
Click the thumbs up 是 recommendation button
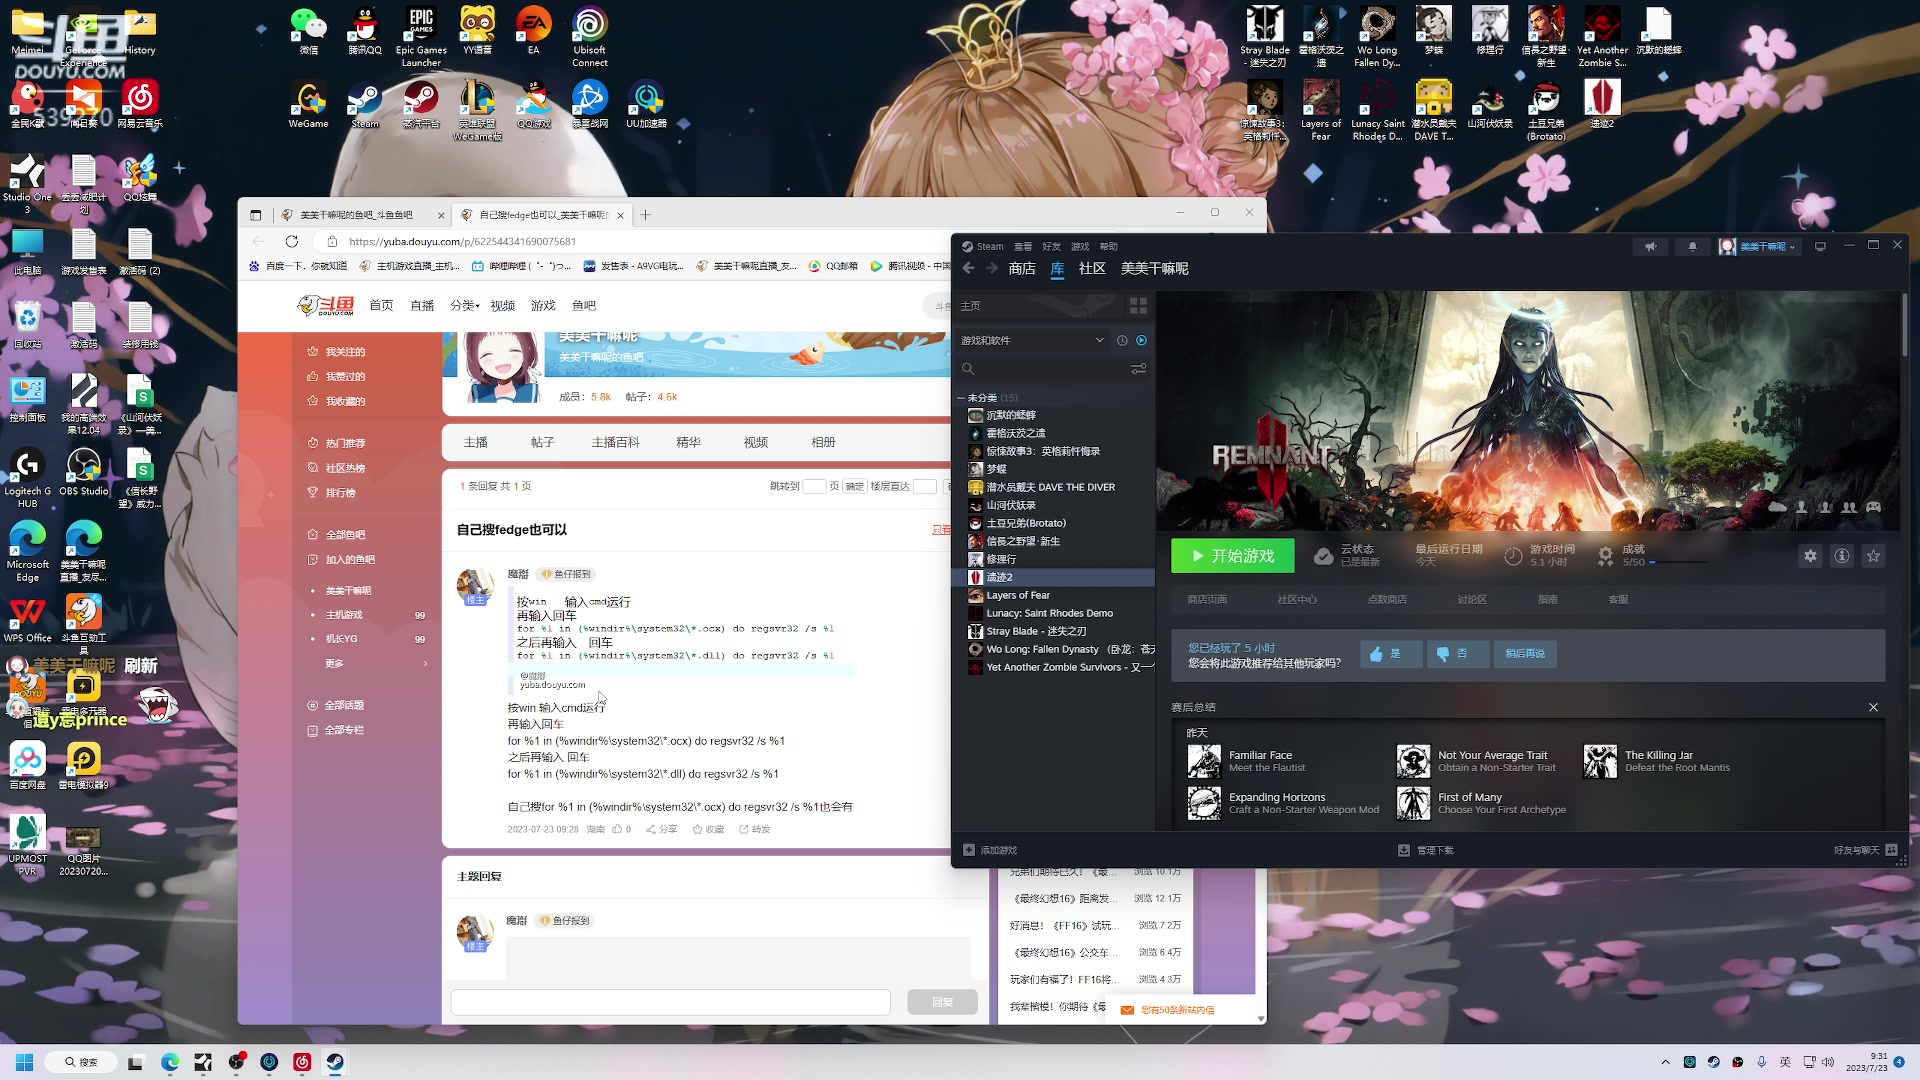click(x=1390, y=654)
